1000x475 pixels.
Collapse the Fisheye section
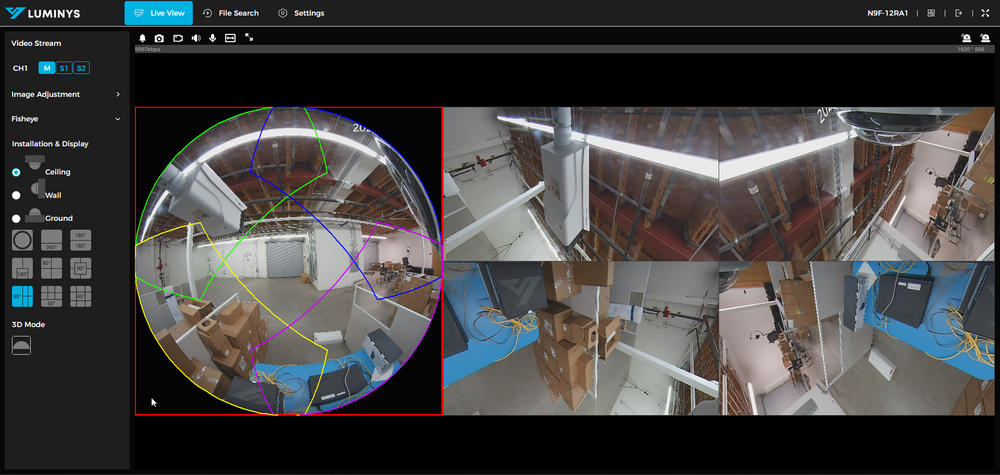pos(118,119)
